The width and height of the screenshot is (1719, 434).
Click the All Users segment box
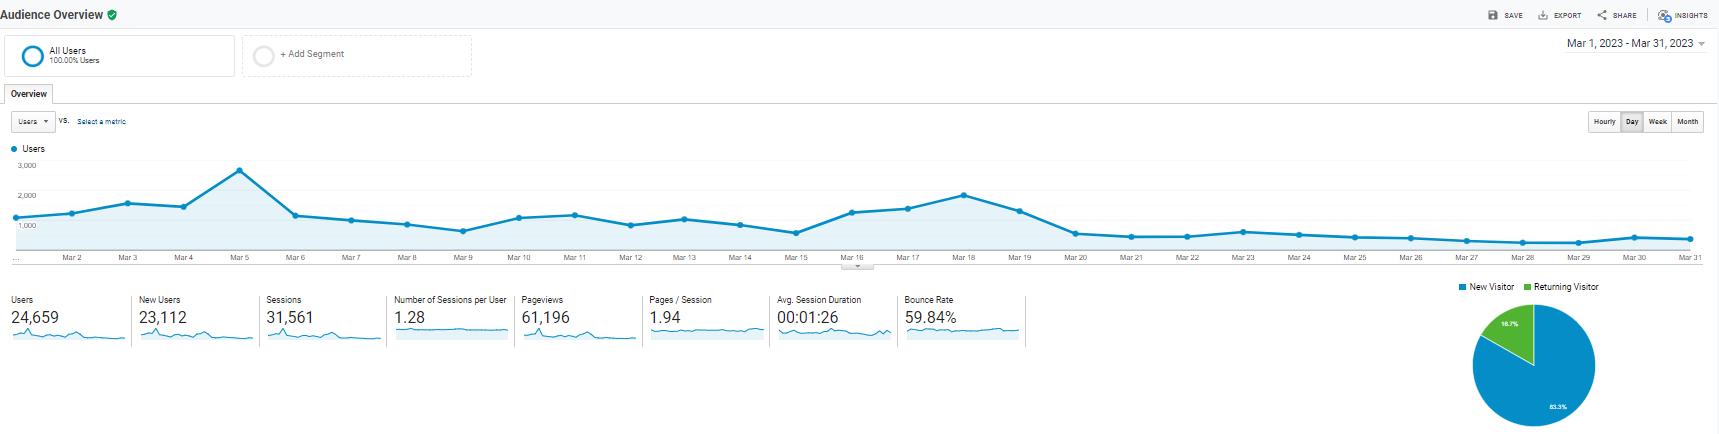coord(119,56)
